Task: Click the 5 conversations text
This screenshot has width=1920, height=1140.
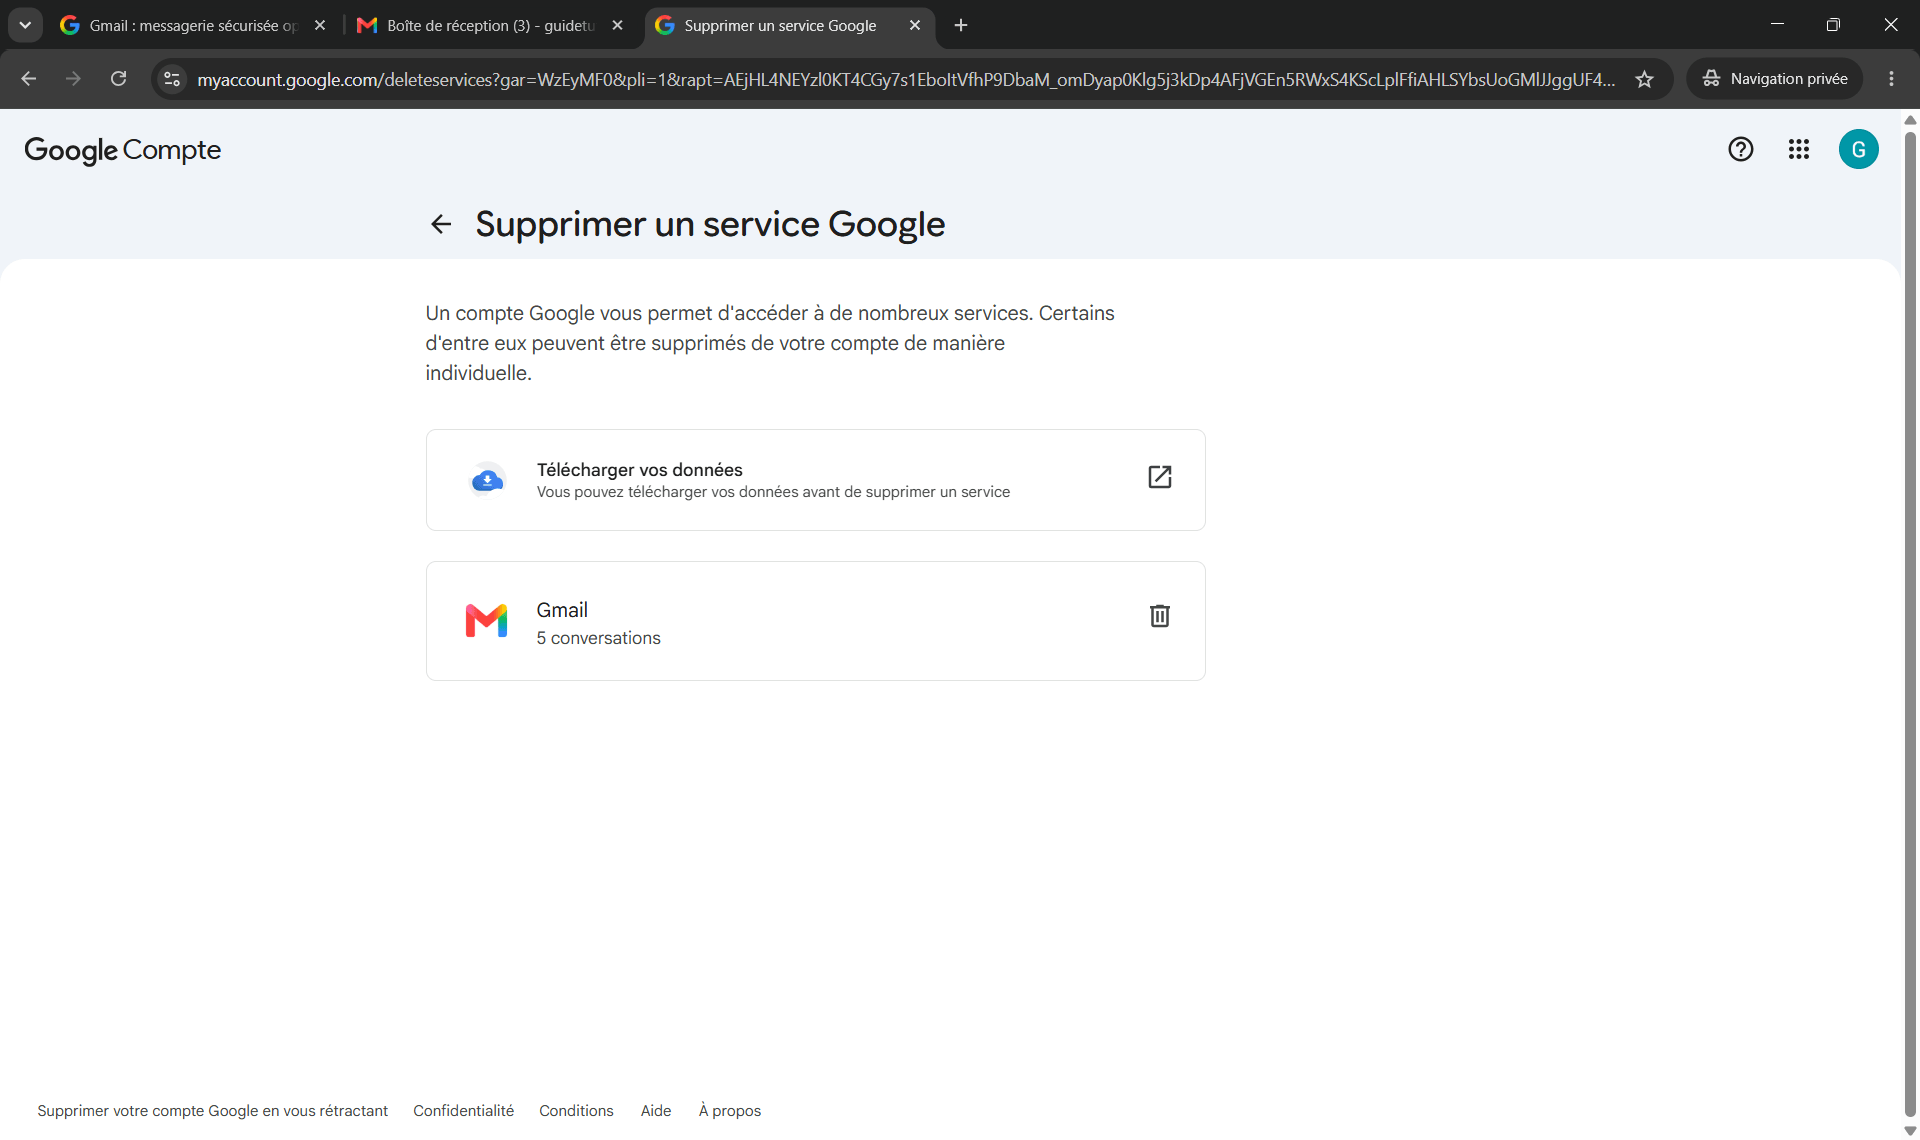Action: 598,638
